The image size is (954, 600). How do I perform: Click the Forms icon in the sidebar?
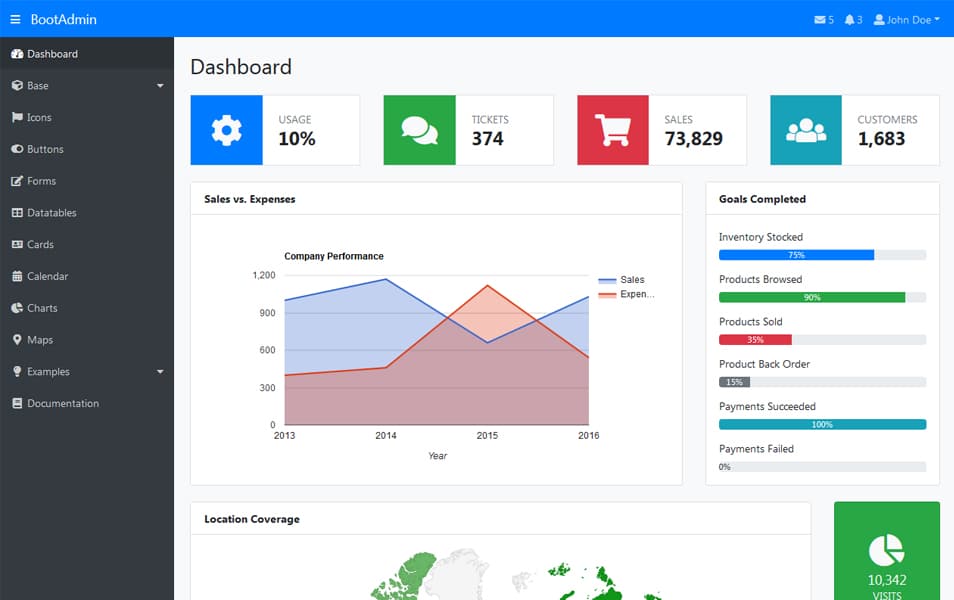click(x=17, y=181)
